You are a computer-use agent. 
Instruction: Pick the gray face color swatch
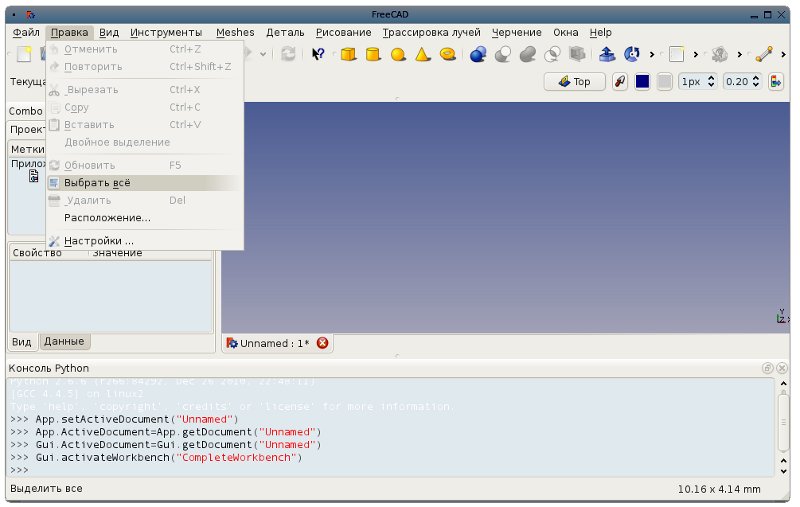(664, 82)
